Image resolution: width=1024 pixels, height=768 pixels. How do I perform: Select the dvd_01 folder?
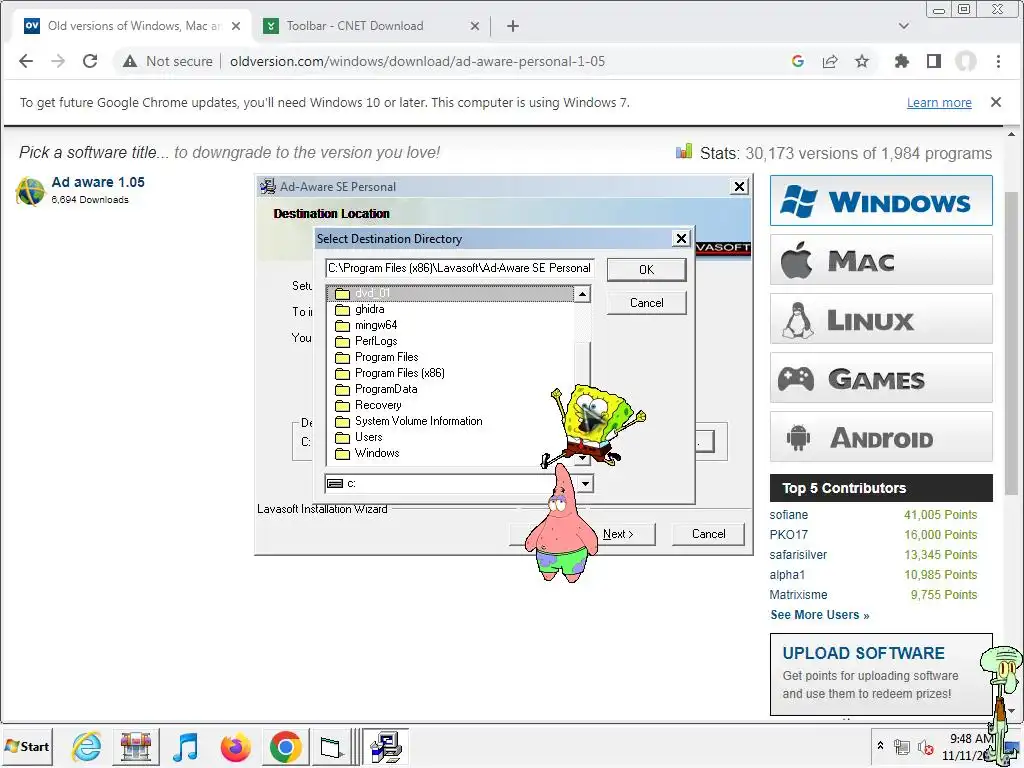pos(451,294)
